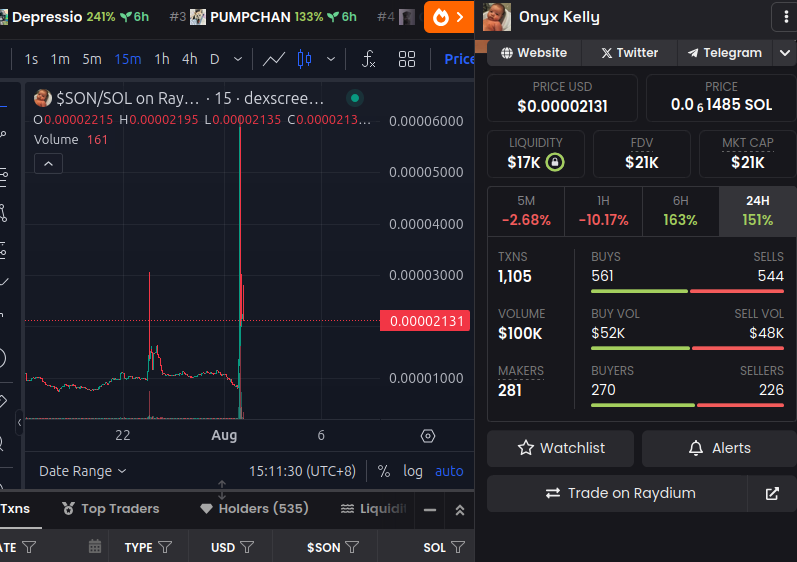
Task: Select the 1s timeframe
Action: 31,59
